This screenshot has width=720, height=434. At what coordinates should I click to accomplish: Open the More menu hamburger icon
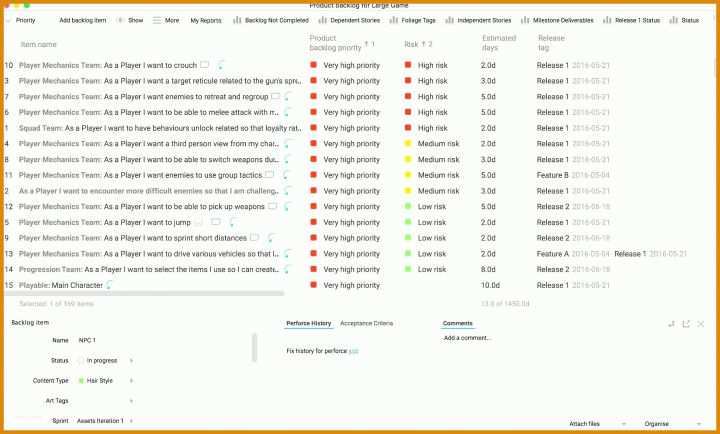pyautogui.click(x=157, y=20)
